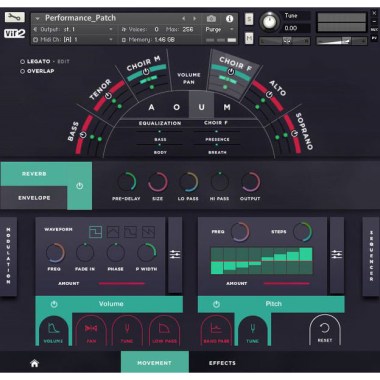
Task: Enable the Legato option
Action: click(22, 61)
